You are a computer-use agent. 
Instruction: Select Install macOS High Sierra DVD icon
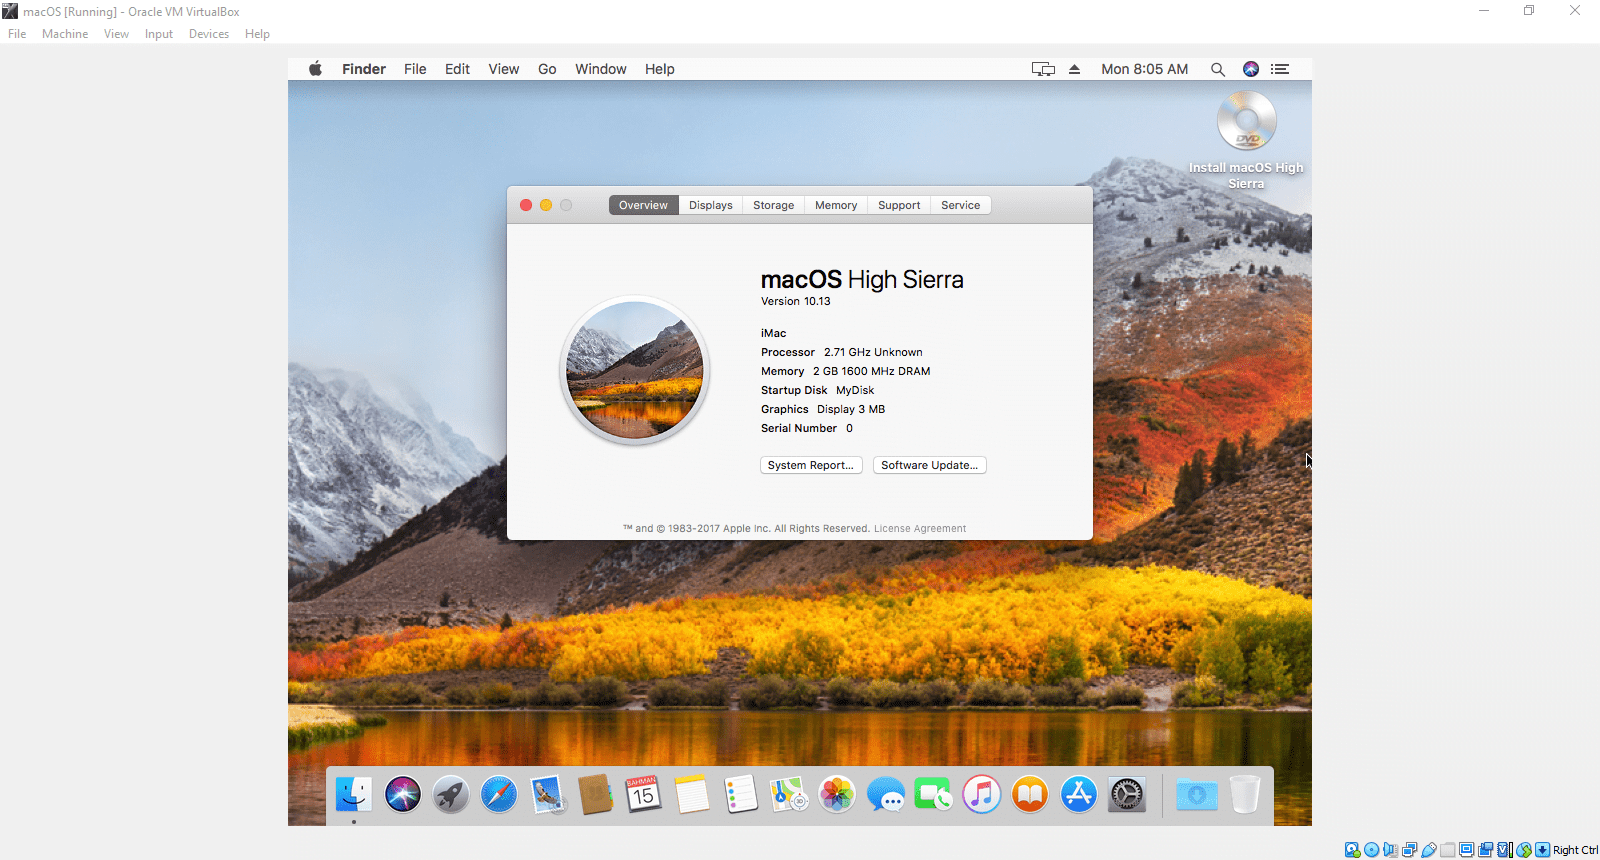click(x=1246, y=122)
